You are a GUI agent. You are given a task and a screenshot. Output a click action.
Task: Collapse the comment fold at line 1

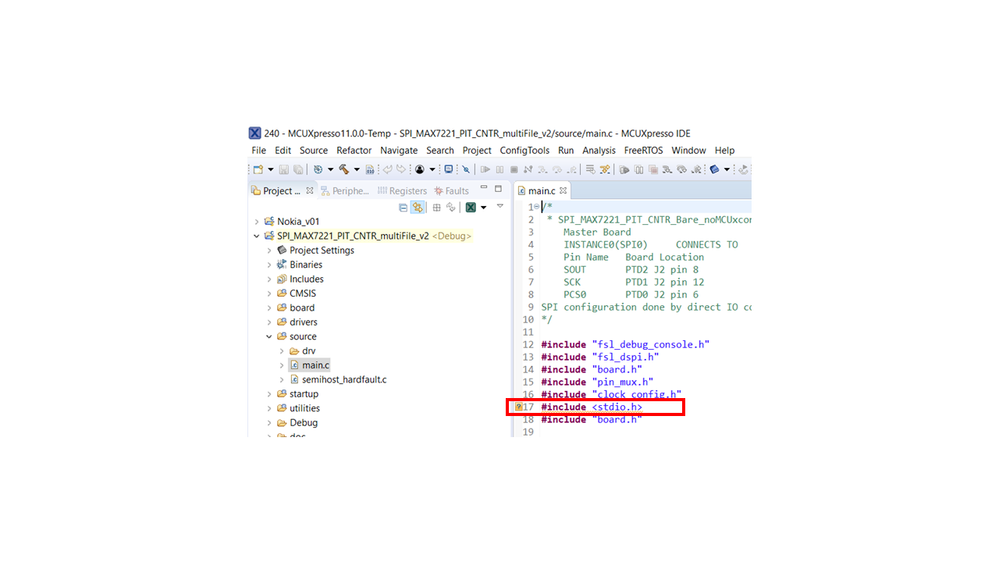point(536,207)
